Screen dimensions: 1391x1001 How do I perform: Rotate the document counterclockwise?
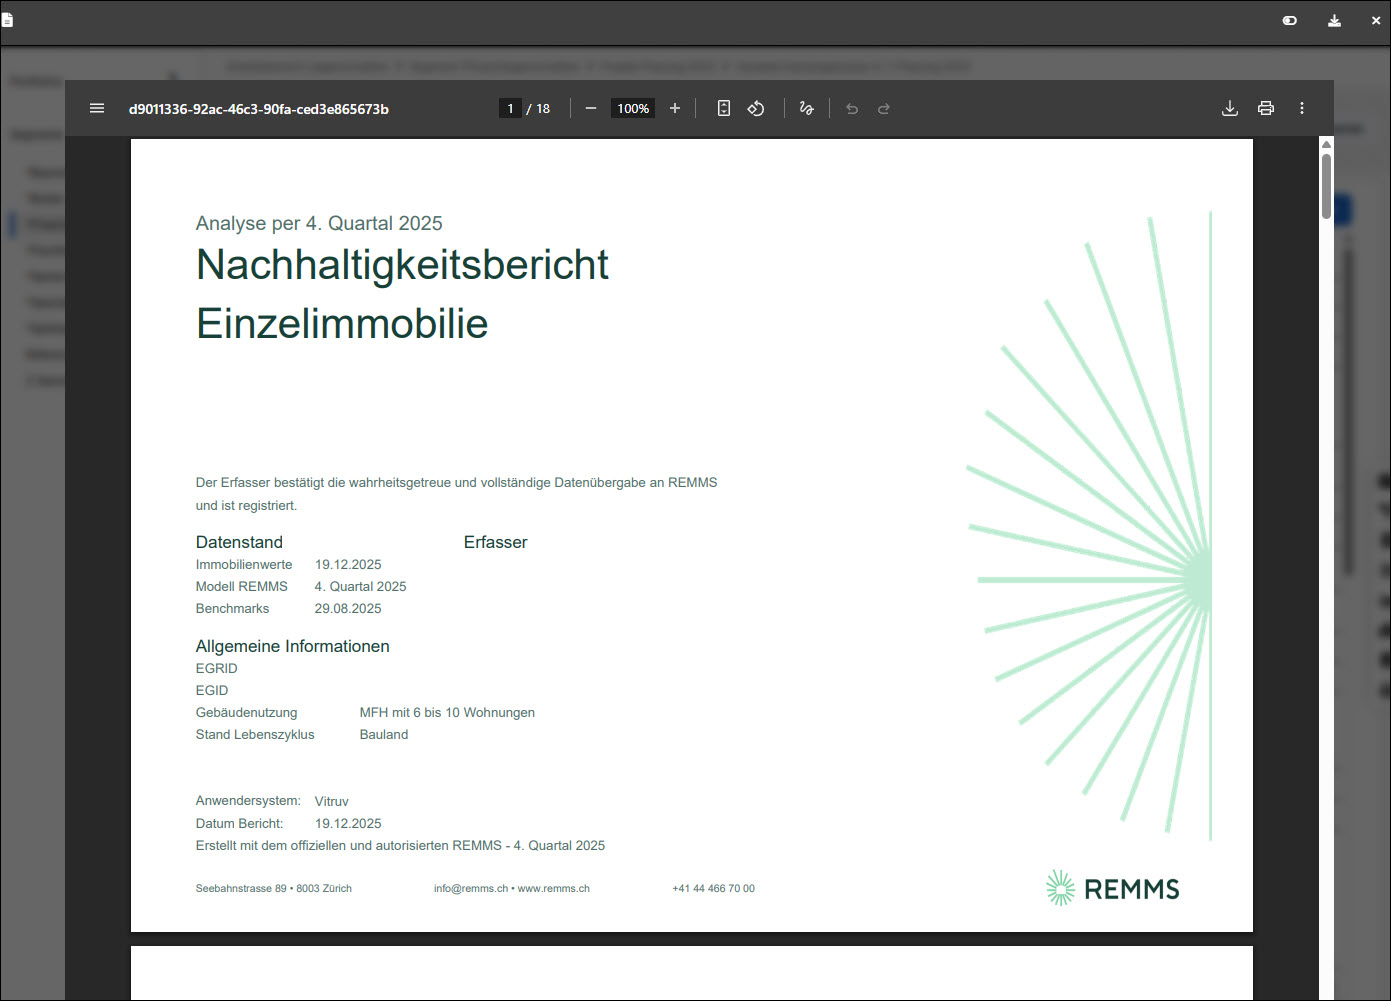click(x=756, y=108)
